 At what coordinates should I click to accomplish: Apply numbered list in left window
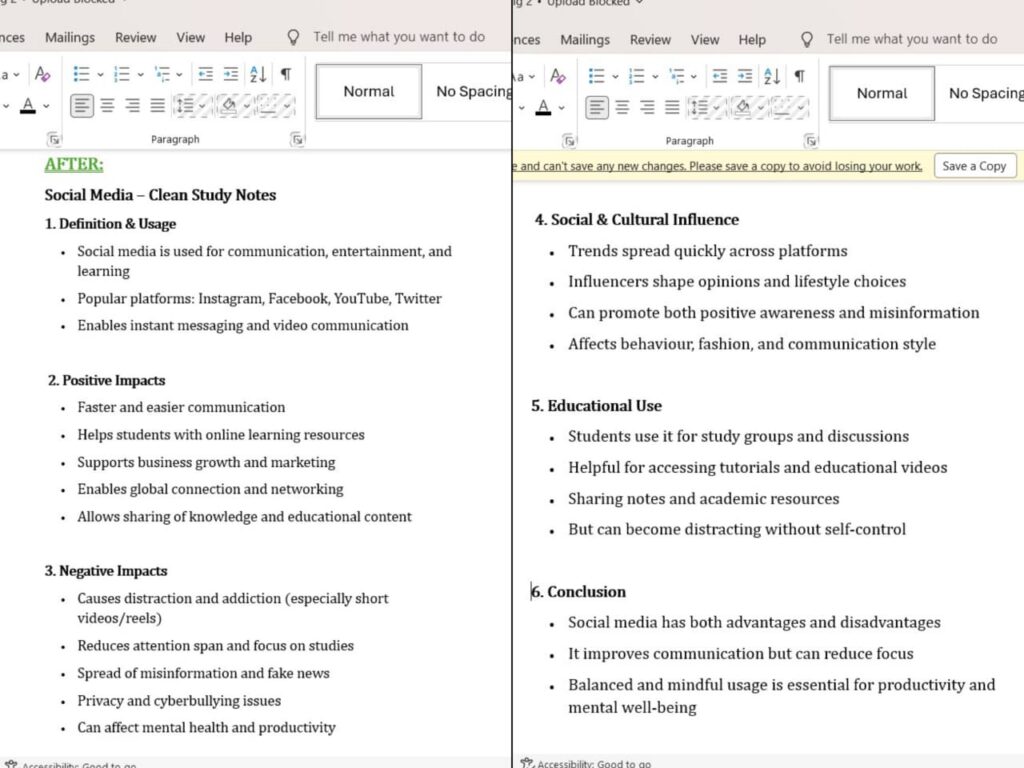click(x=121, y=74)
